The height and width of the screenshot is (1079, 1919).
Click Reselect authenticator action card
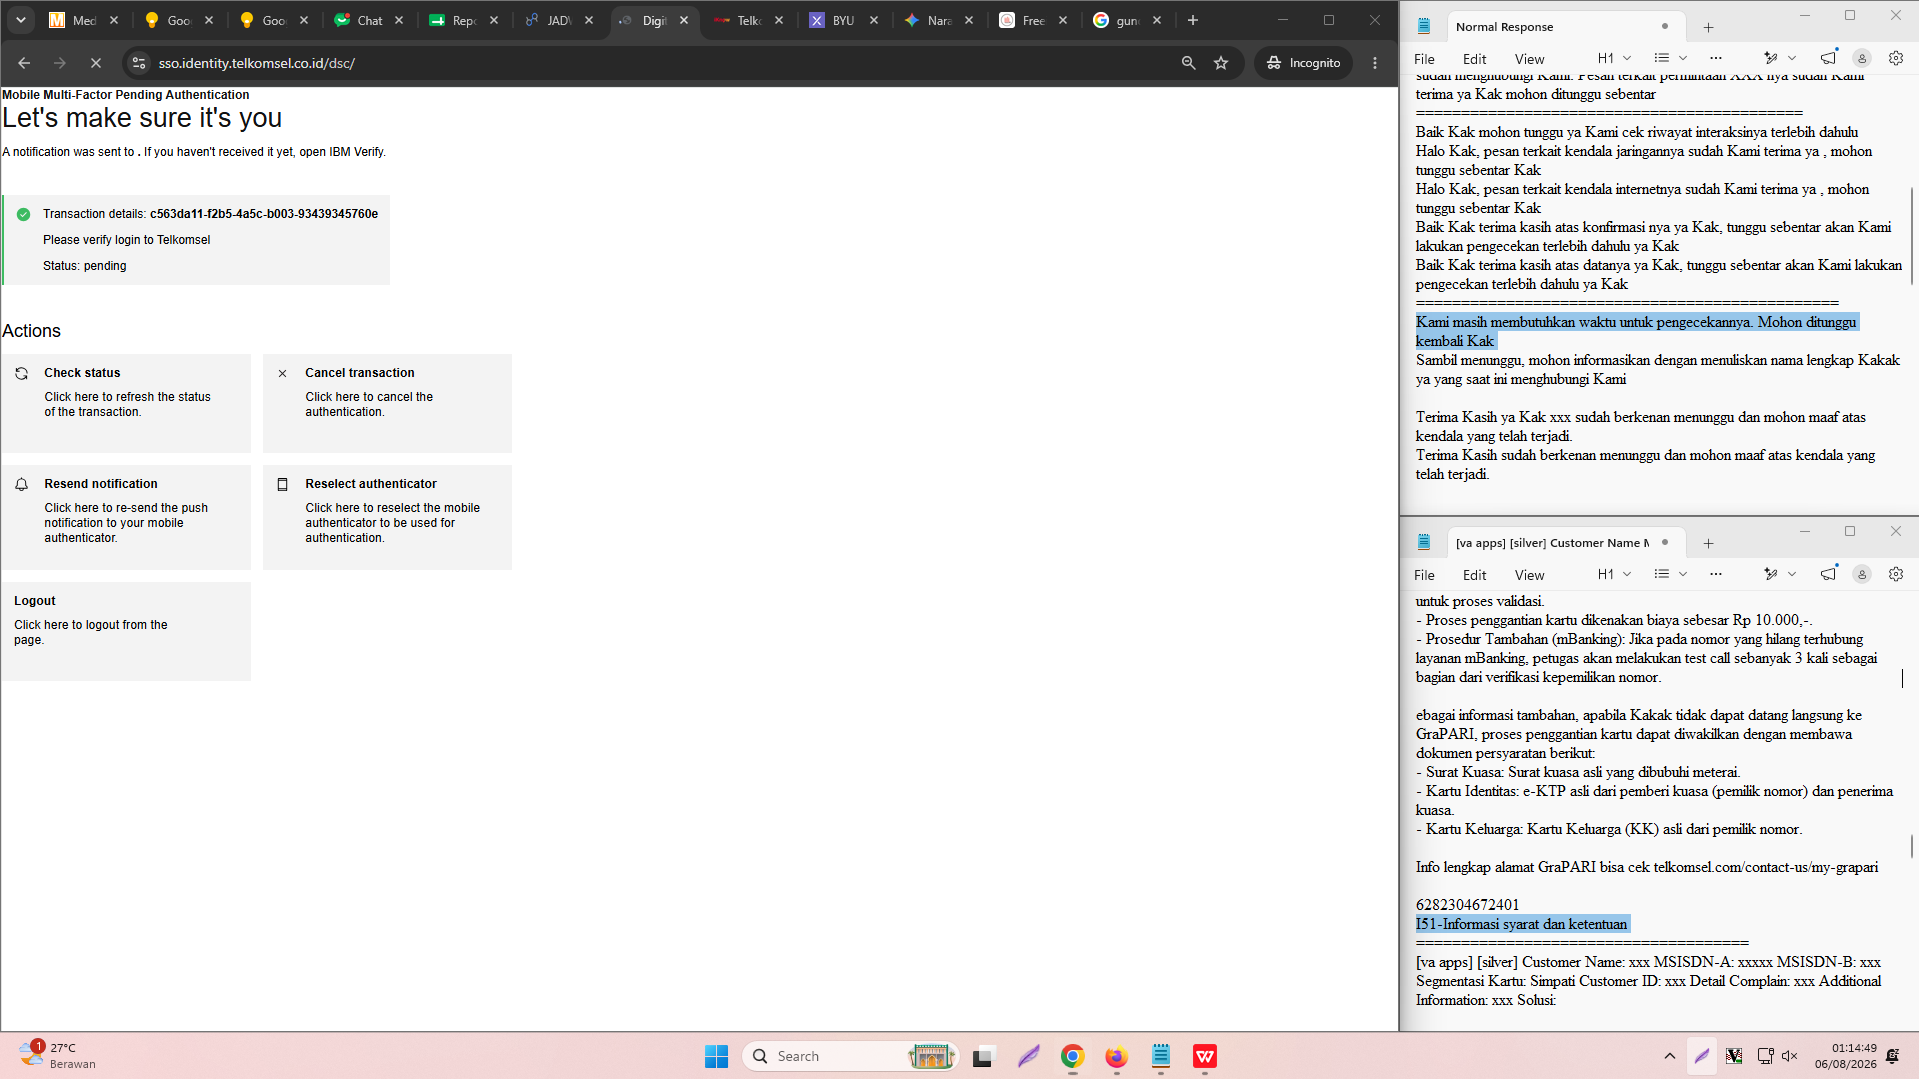387,517
